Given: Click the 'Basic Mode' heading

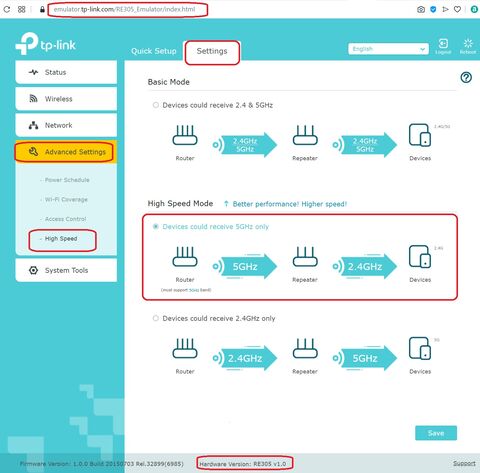Looking at the screenshot, I should coord(169,82).
